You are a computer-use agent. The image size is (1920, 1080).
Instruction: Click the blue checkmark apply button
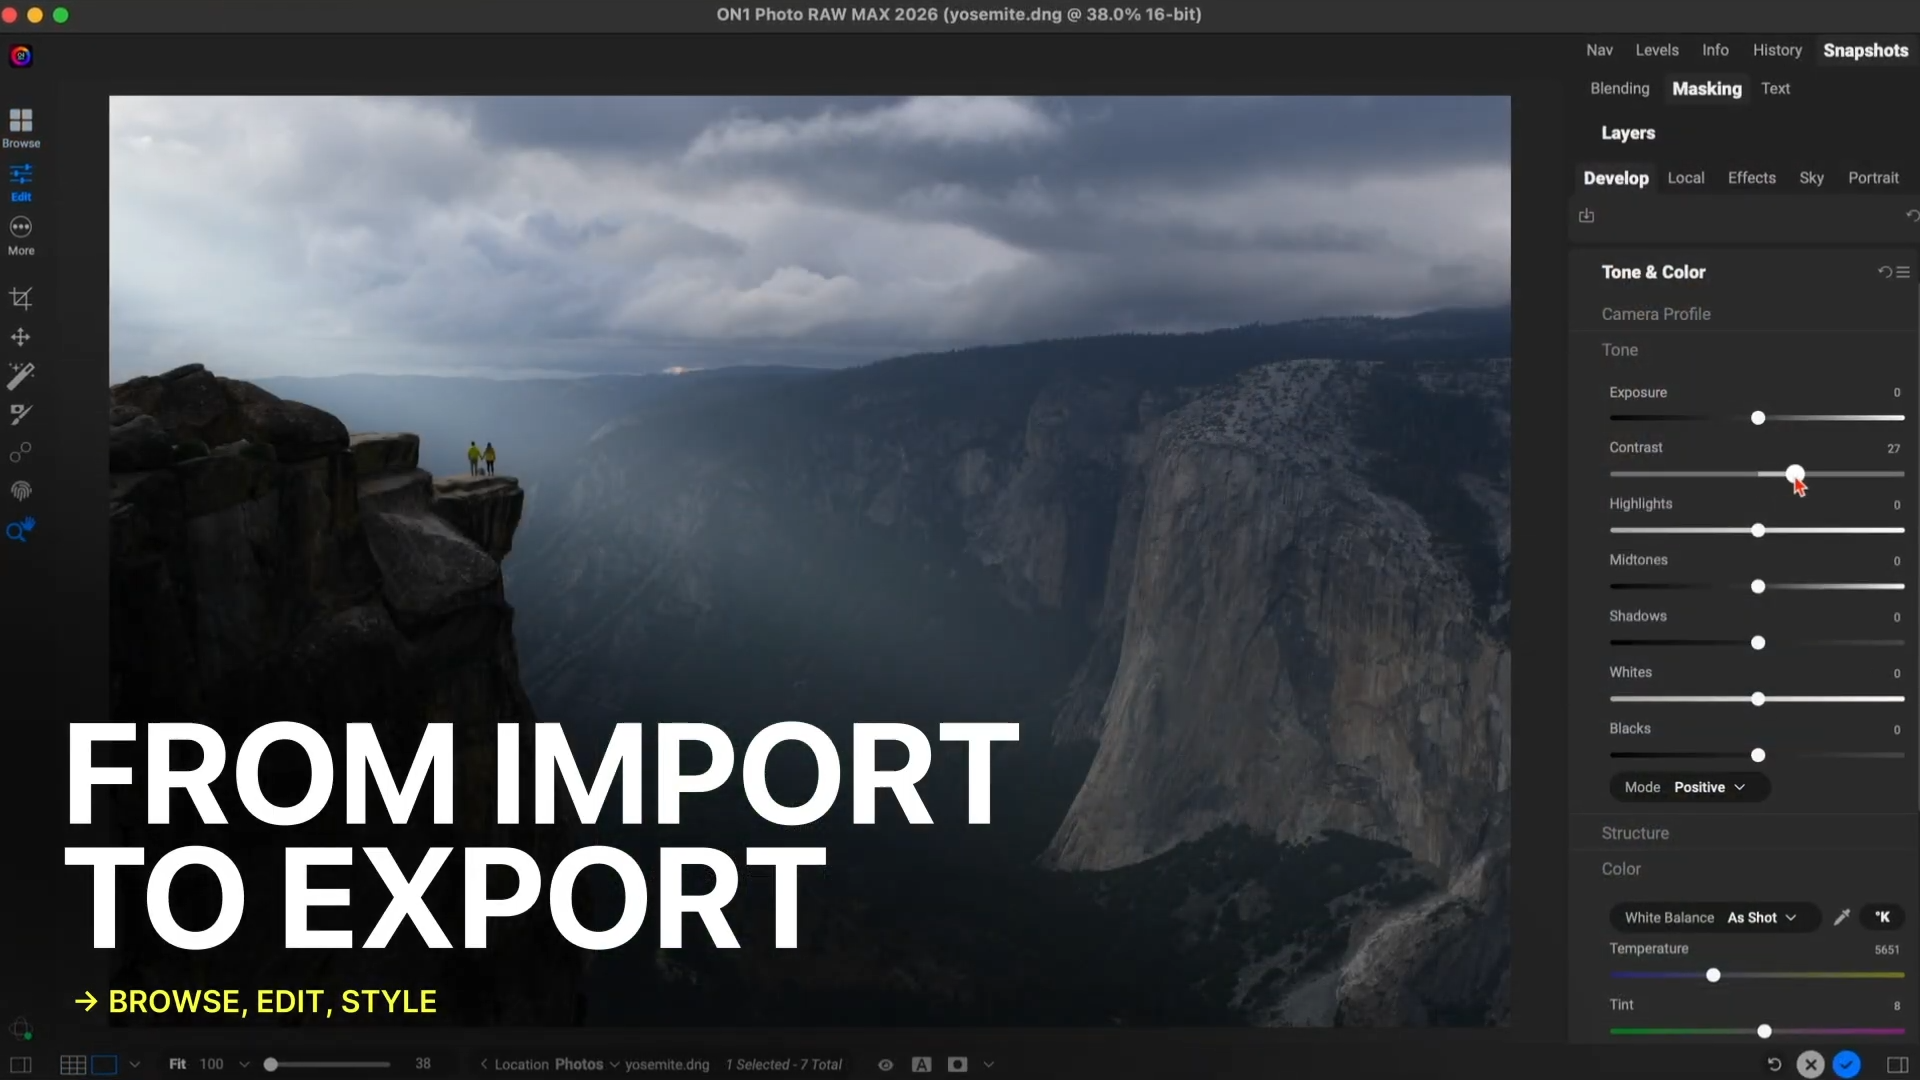pyautogui.click(x=1846, y=1064)
